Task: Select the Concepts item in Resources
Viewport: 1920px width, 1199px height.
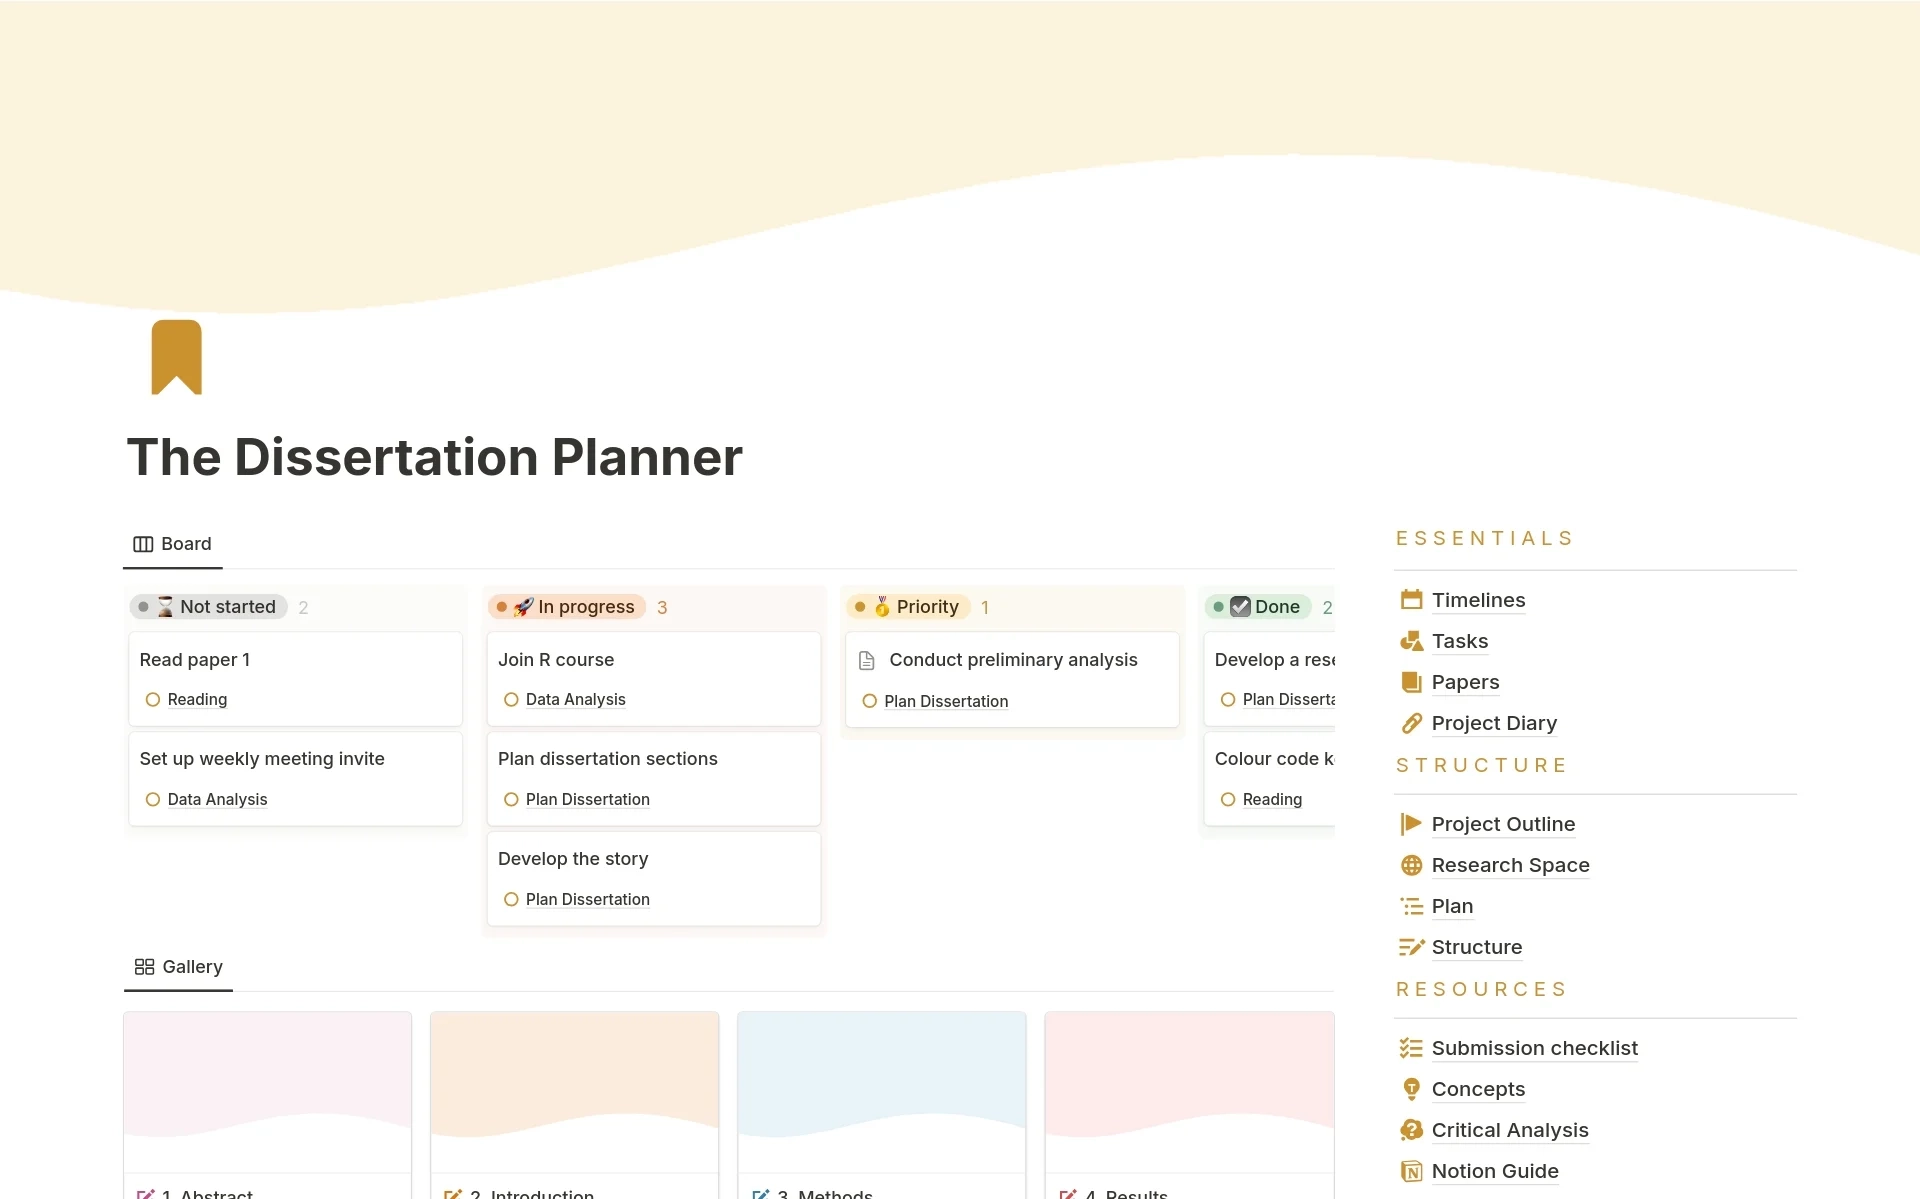Action: [1477, 1088]
